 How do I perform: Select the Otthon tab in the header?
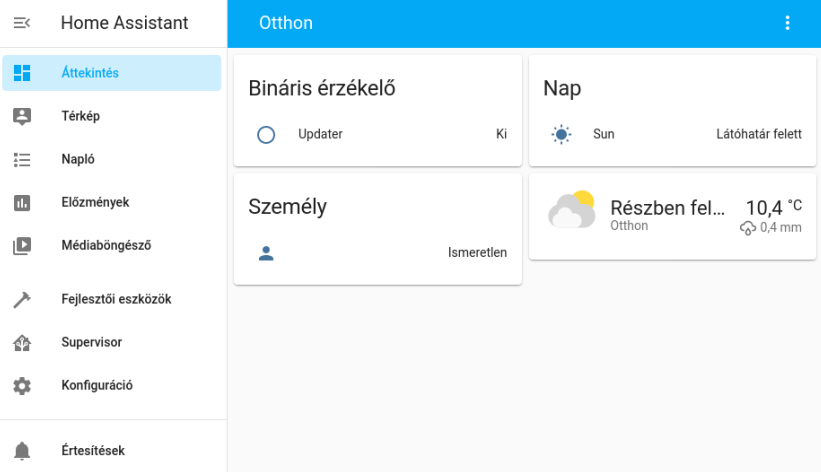(286, 23)
